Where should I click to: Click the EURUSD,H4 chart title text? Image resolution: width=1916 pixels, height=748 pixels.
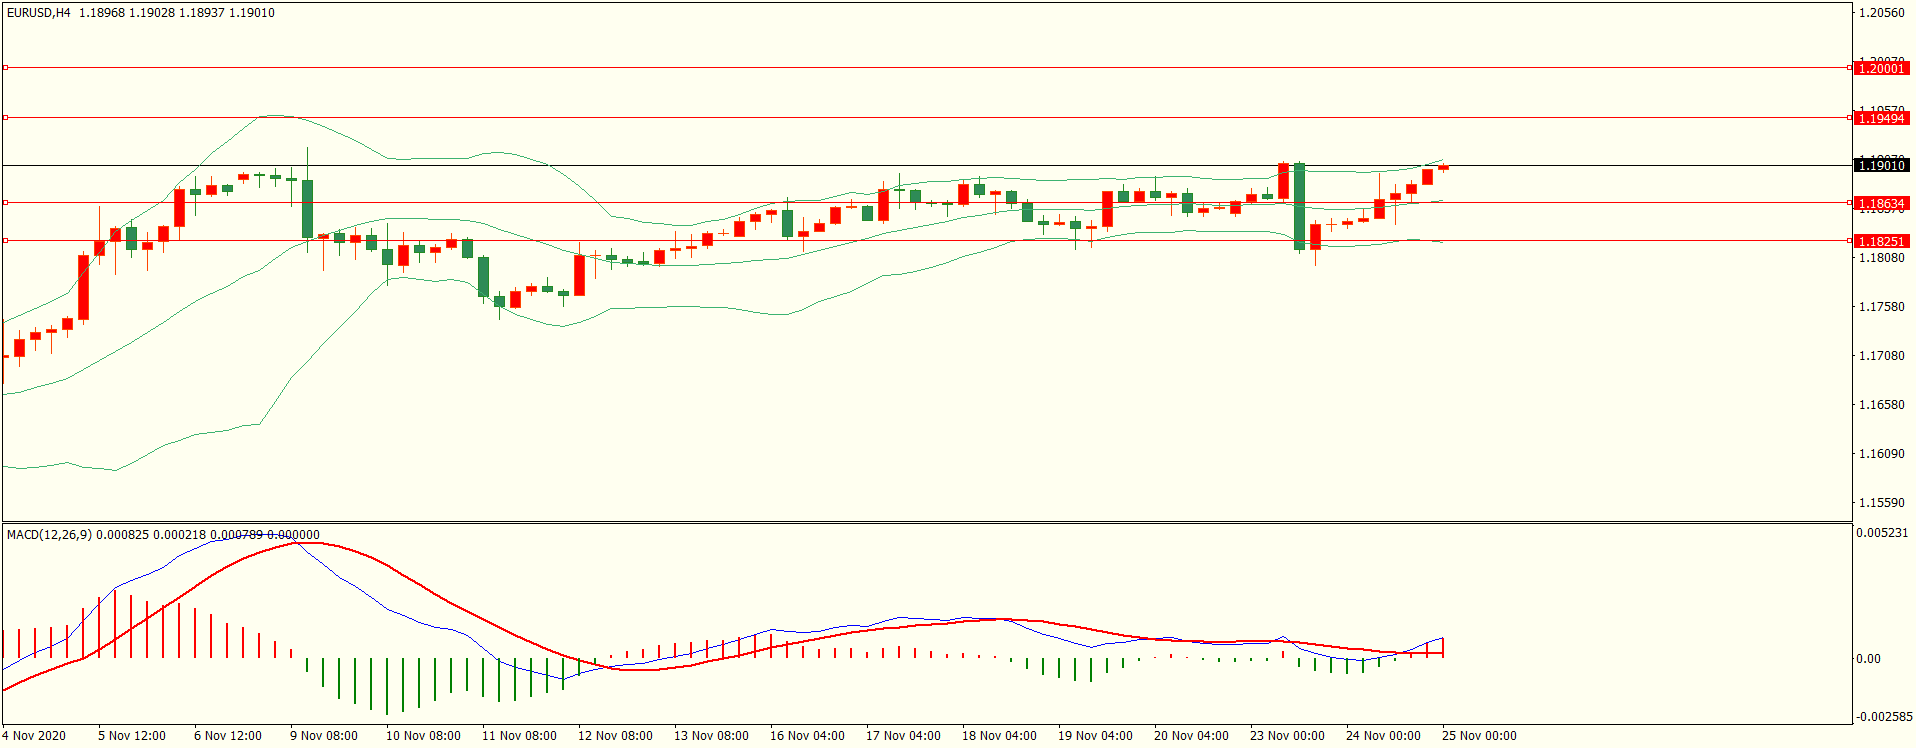pyautogui.click(x=39, y=13)
